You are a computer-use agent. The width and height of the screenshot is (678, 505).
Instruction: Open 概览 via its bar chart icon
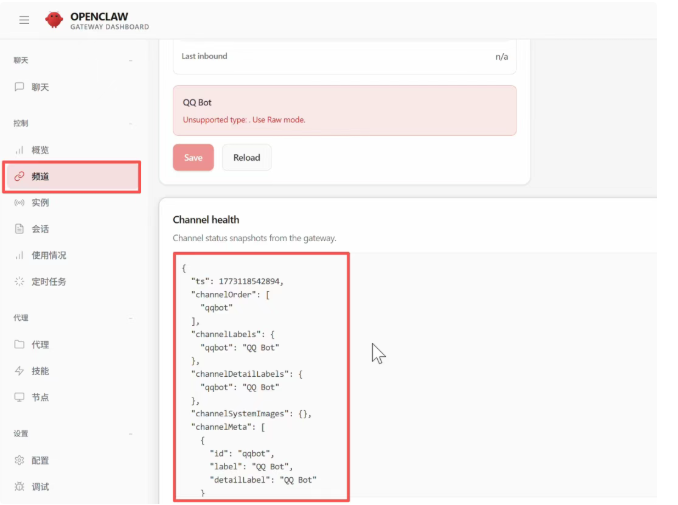tap(19, 150)
